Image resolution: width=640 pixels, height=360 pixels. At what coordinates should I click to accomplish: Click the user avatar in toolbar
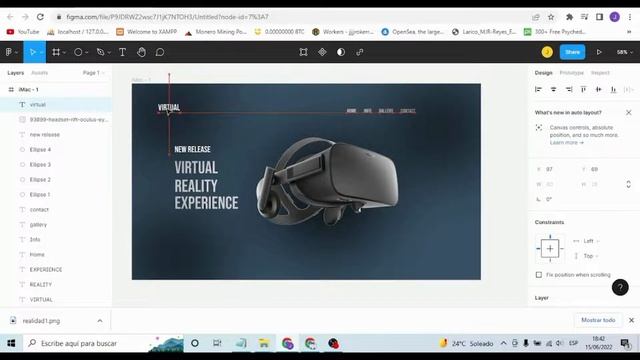(547, 52)
